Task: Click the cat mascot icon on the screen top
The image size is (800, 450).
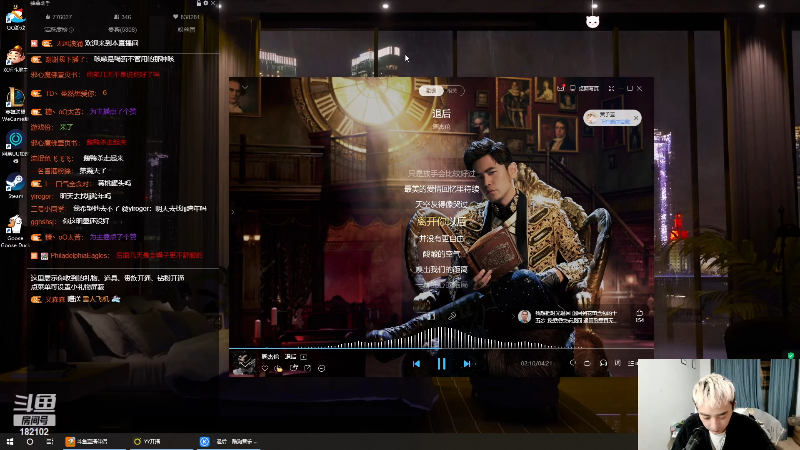Action: [x=592, y=21]
